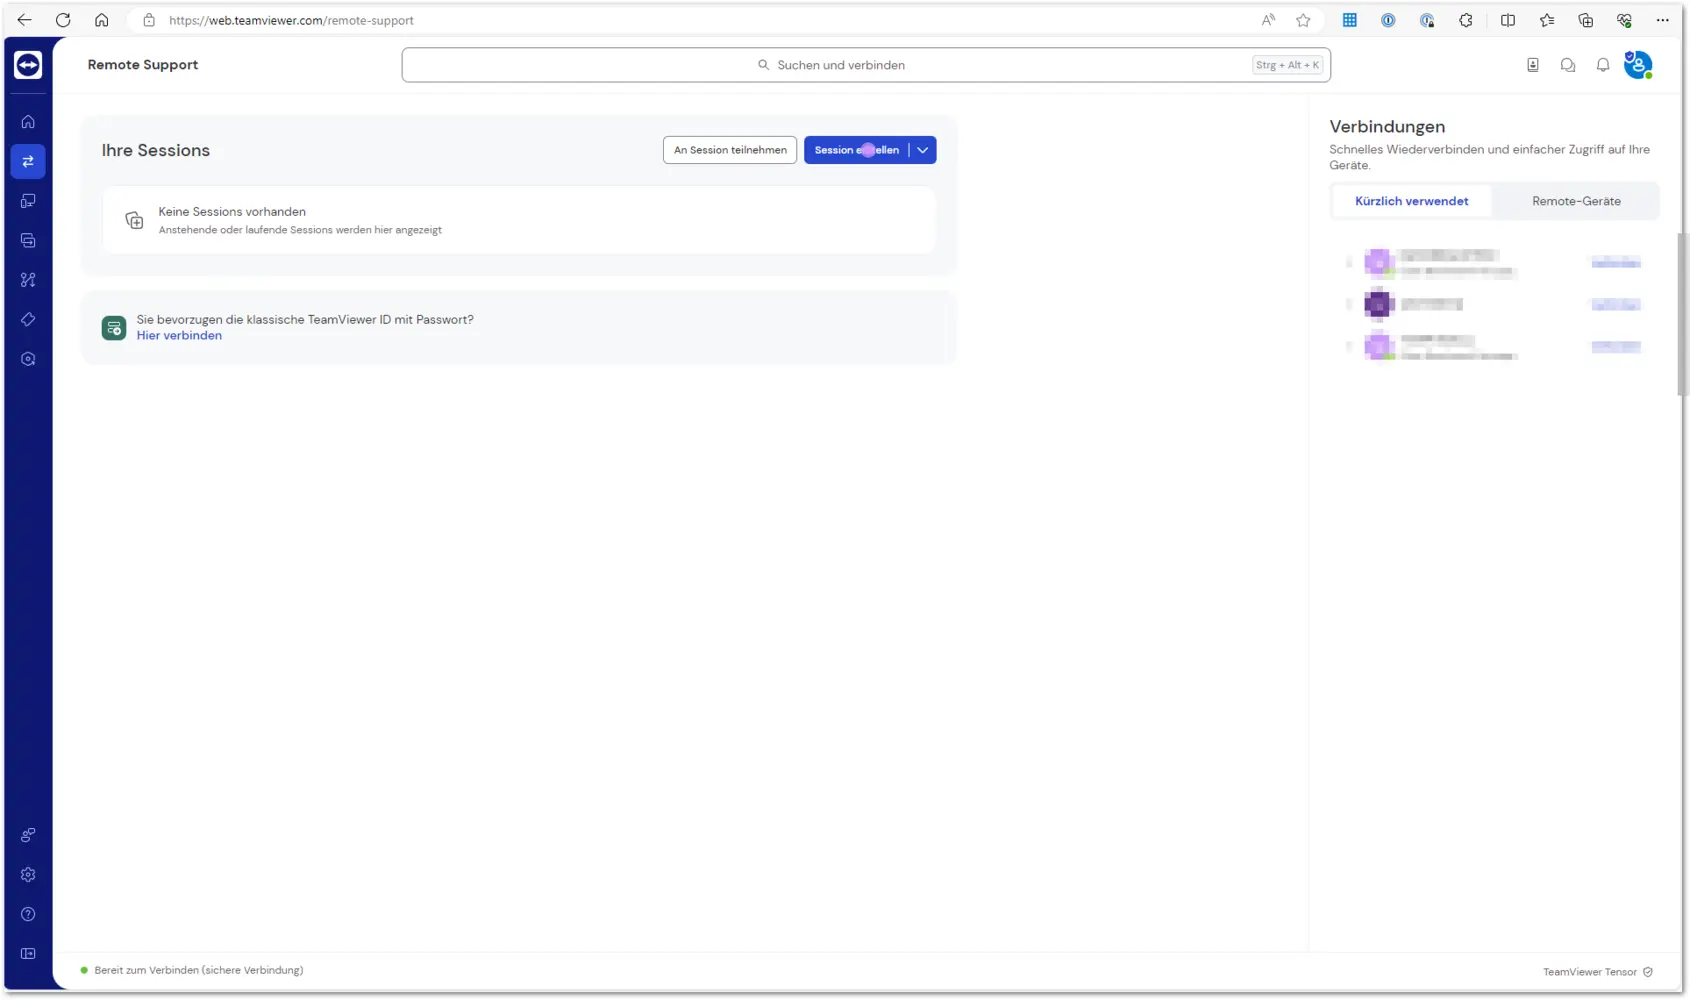Click the Session erstellen button
The image size is (1690, 1000).
(x=857, y=150)
